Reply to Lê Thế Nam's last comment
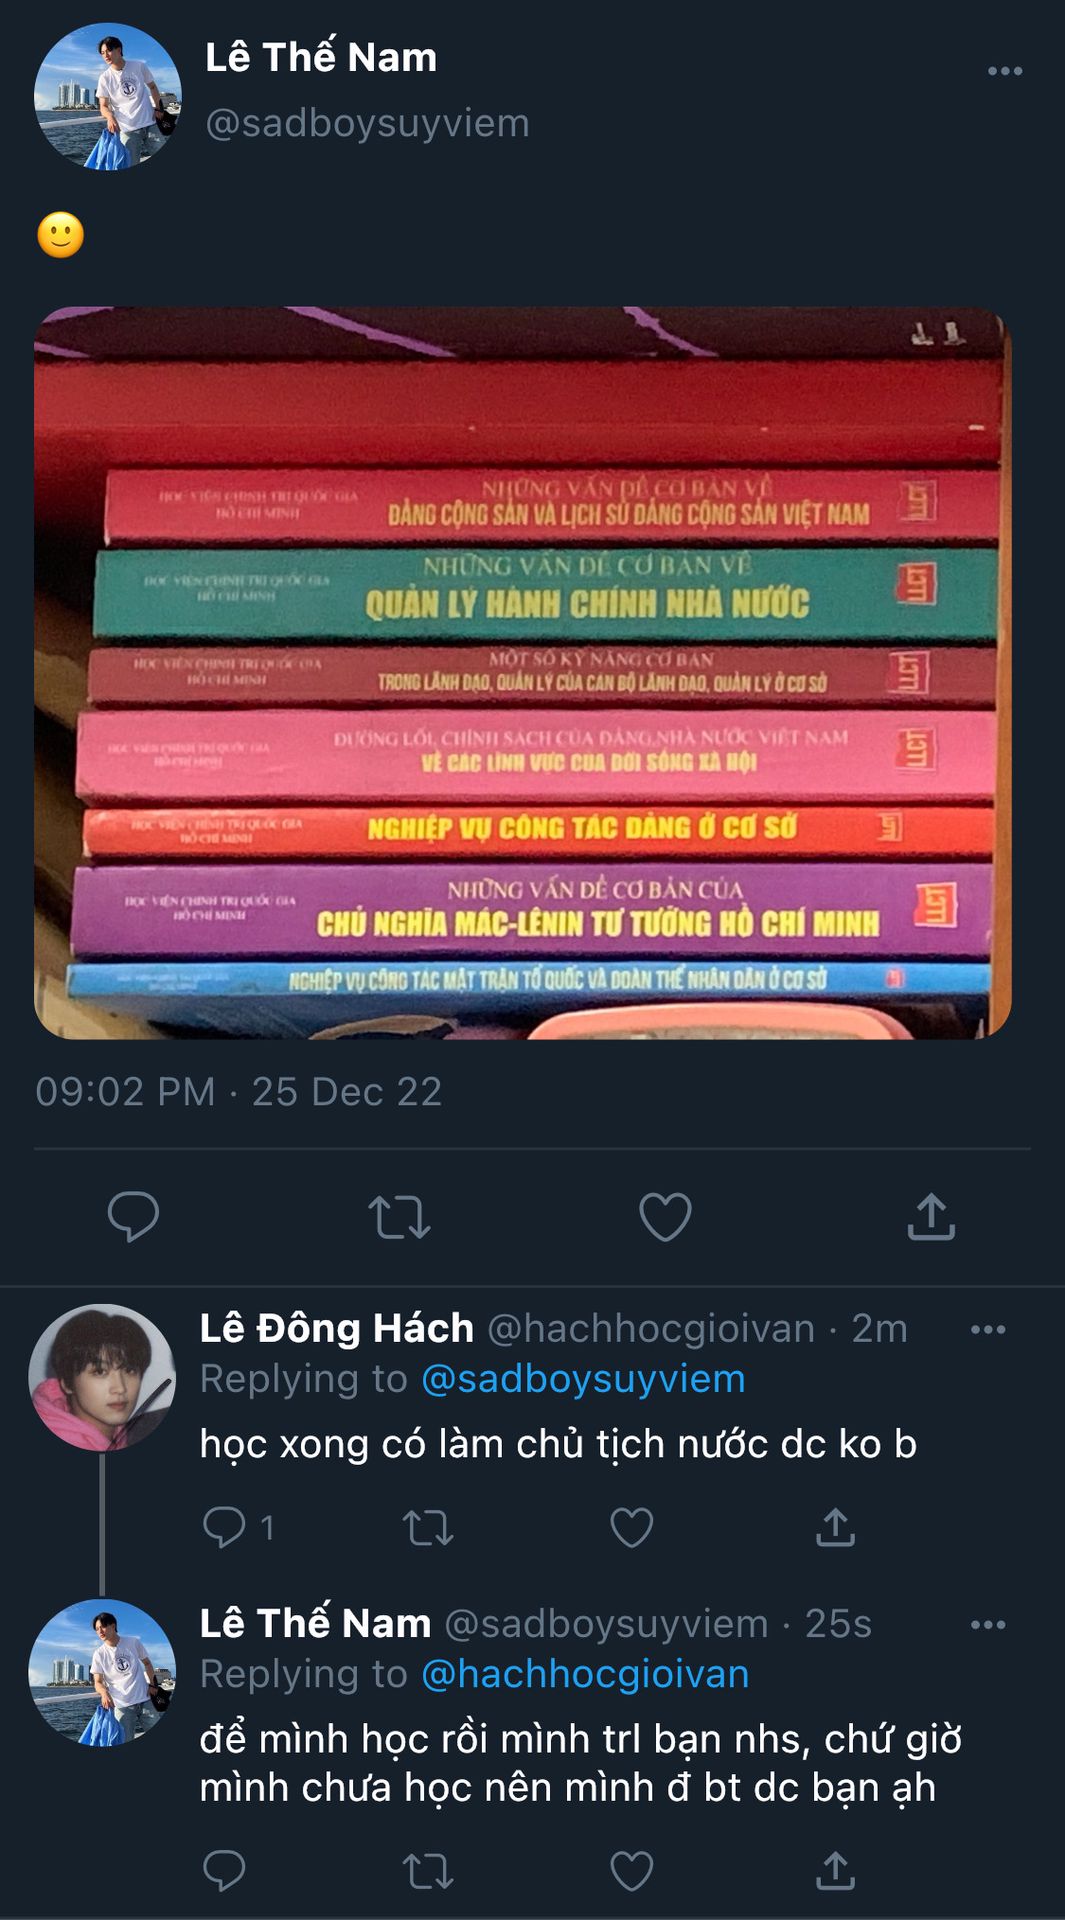This screenshot has height=1920, width=1065. coord(224,1870)
